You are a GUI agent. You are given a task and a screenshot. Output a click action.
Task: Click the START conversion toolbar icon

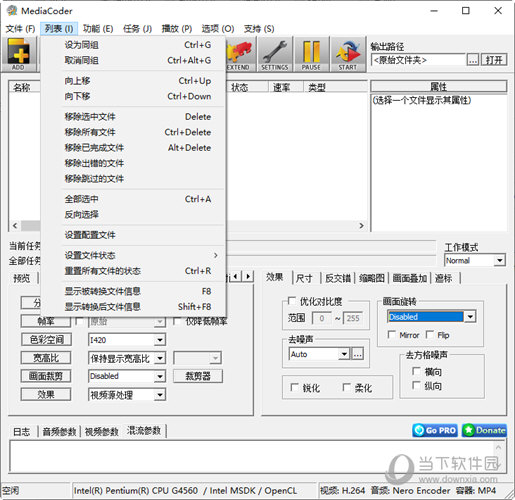(348, 54)
